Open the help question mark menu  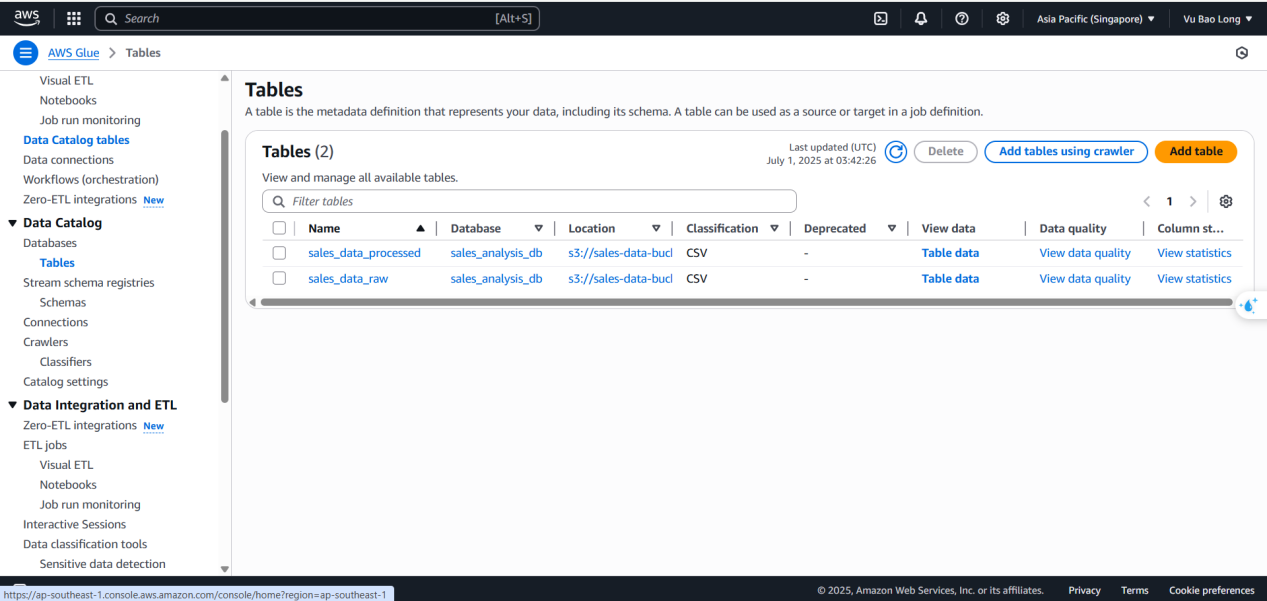pyautogui.click(x=962, y=18)
